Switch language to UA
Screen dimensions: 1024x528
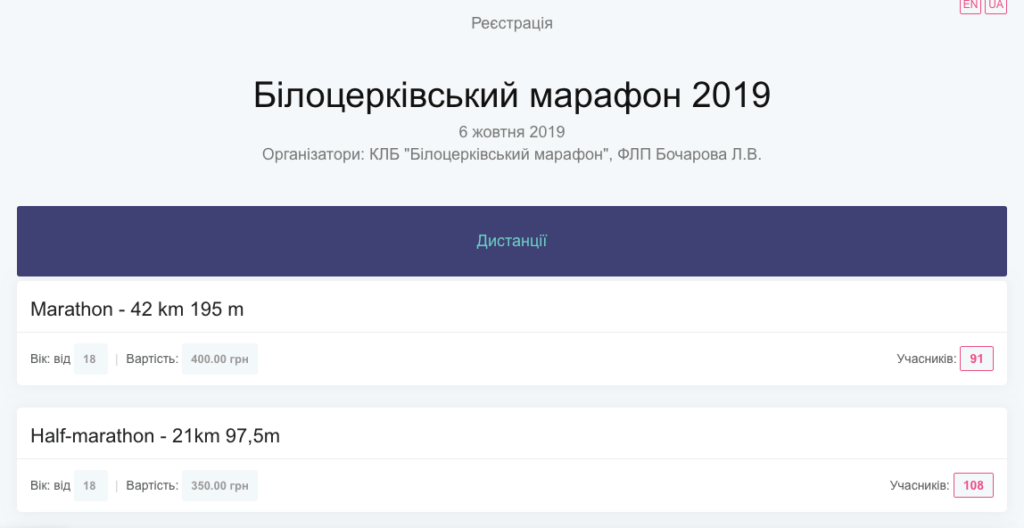tap(995, 5)
